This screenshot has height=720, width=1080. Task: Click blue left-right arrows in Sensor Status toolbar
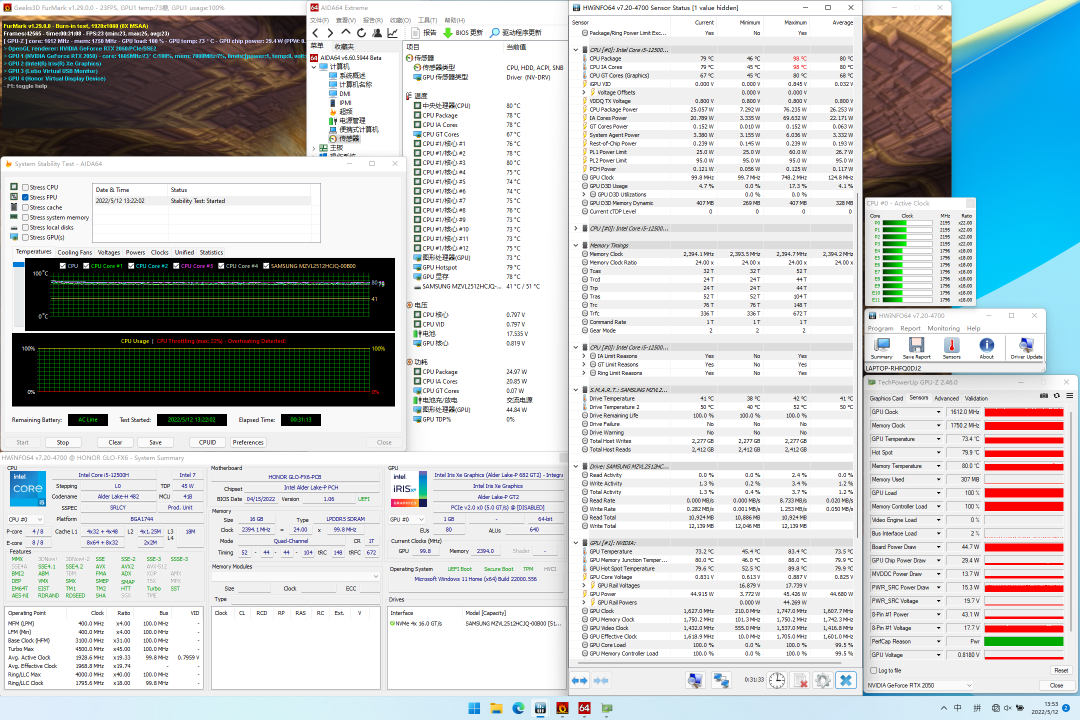click(579, 681)
